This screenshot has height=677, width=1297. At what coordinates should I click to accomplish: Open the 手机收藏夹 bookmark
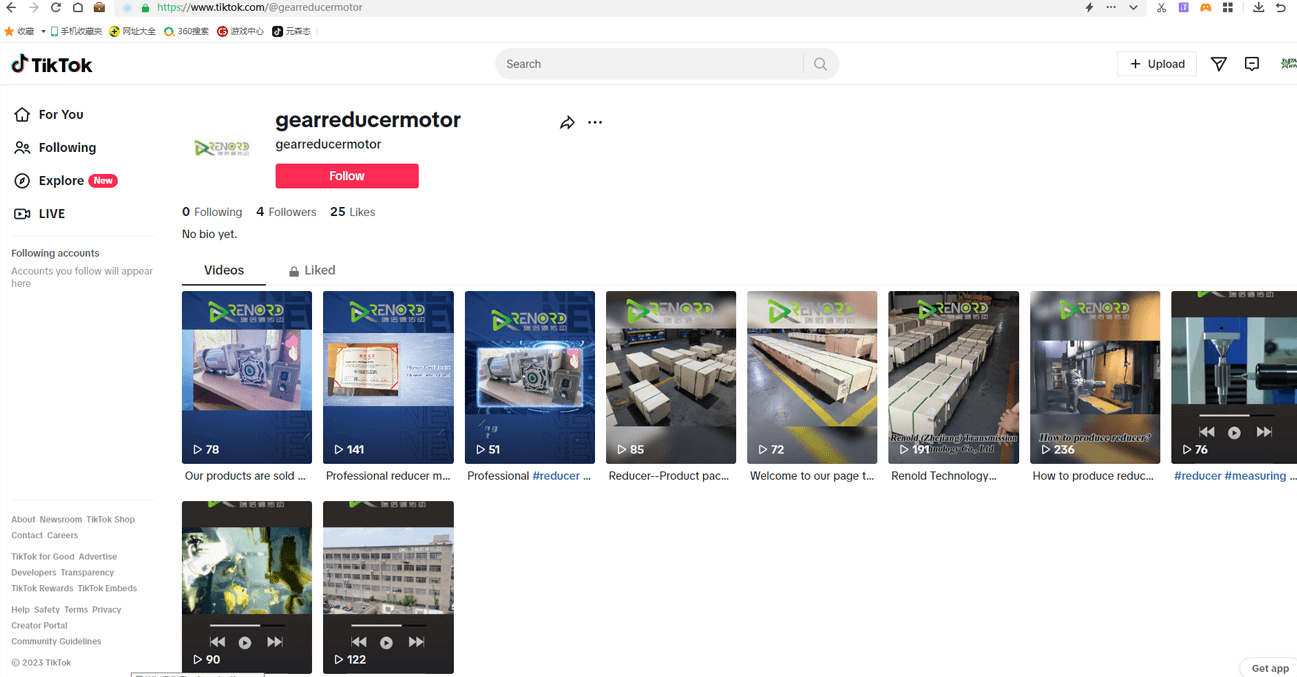pyautogui.click(x=76, y=31)
